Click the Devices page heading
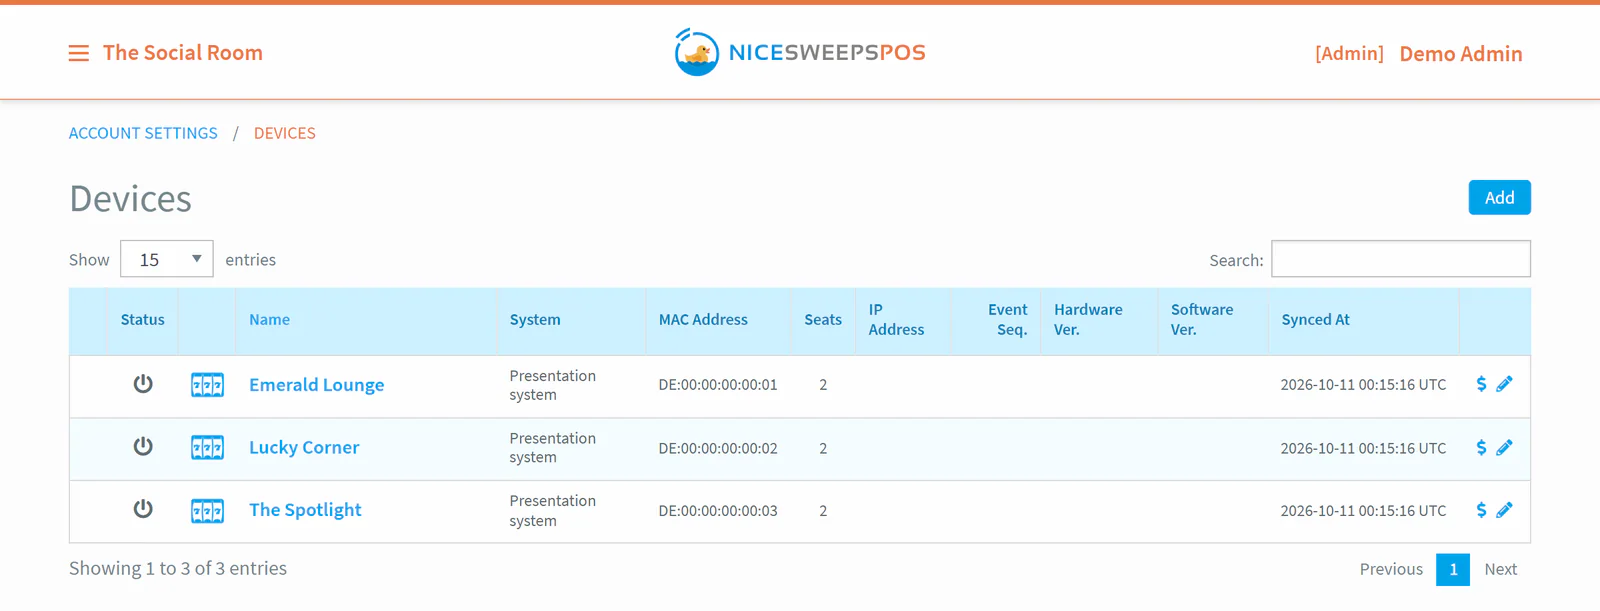The image size is (1600, 611). pyautogui.click(x=130, y=199)
